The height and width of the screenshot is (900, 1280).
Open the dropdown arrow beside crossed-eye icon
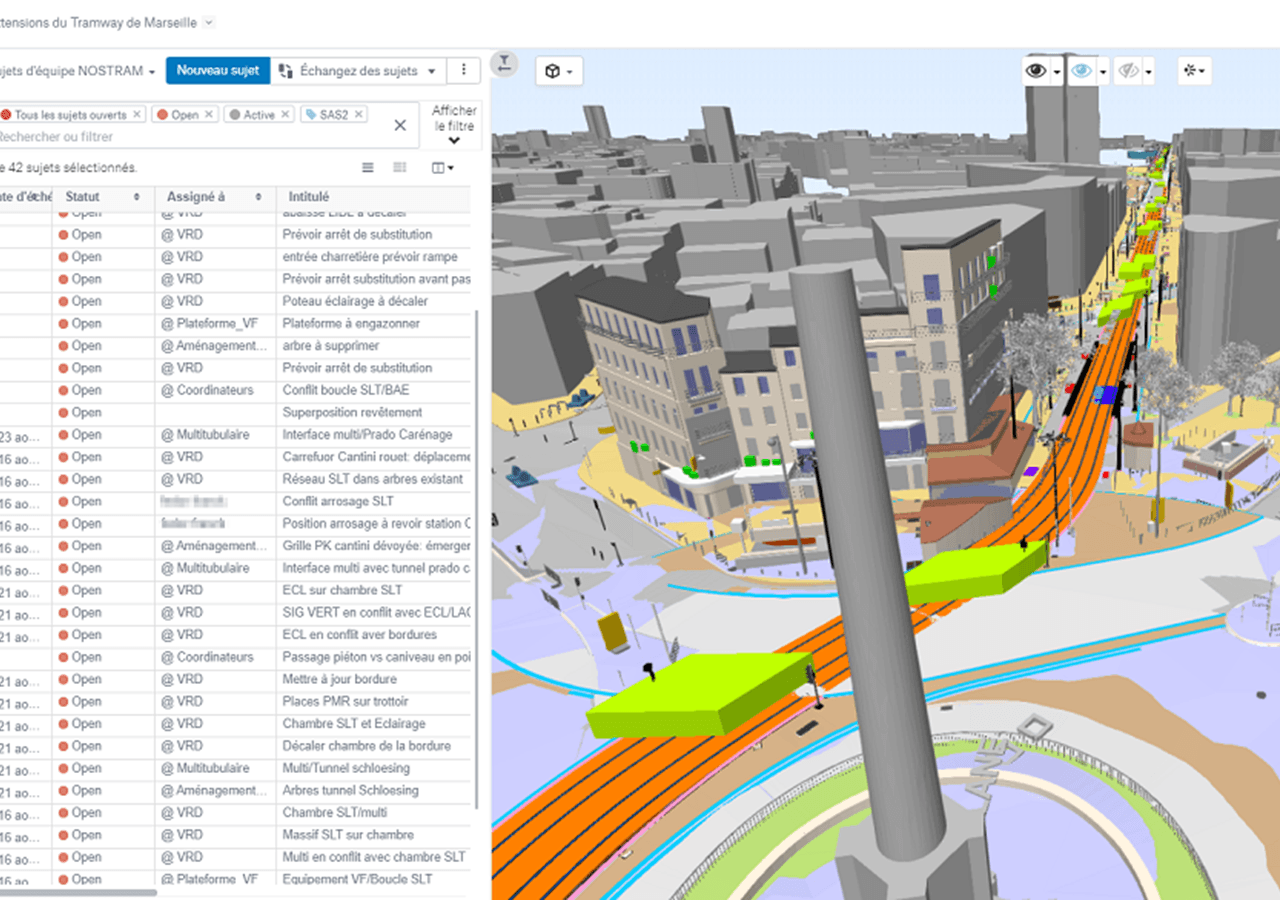pos(1149,72)
